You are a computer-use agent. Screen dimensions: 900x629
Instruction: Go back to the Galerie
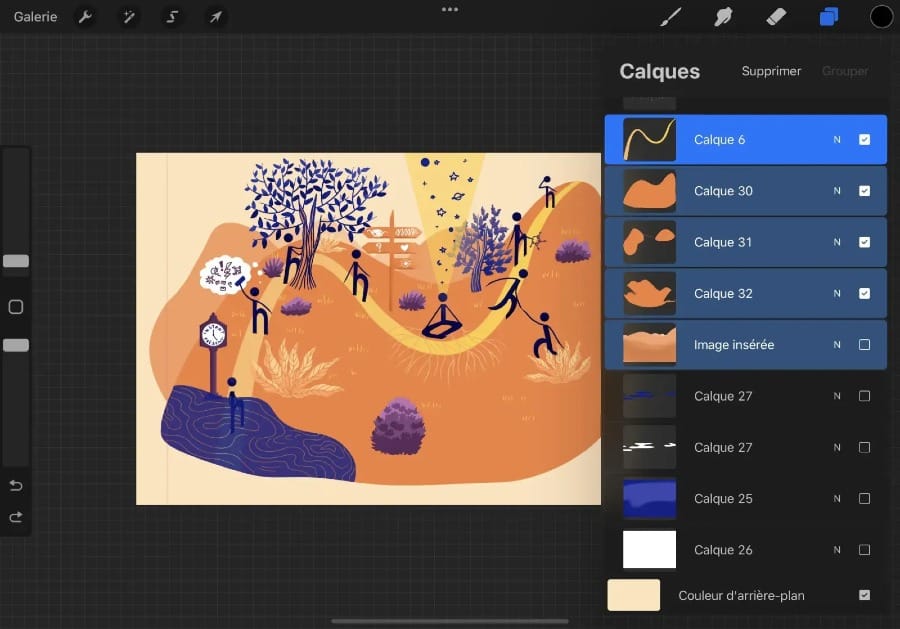pos(35,16)
